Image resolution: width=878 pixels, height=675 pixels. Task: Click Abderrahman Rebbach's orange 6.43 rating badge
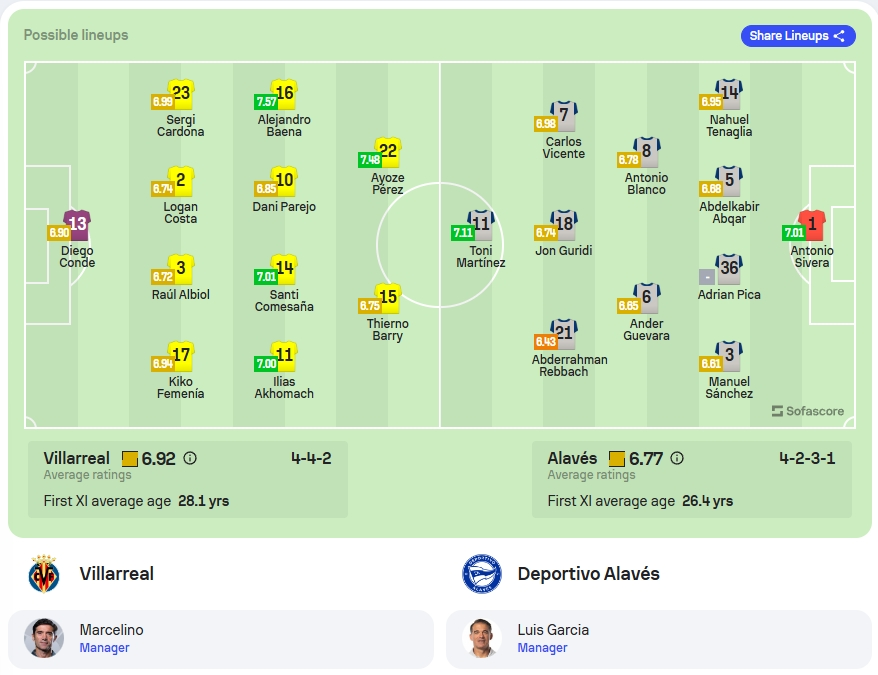pyautogui.click(x=545, y=341)
